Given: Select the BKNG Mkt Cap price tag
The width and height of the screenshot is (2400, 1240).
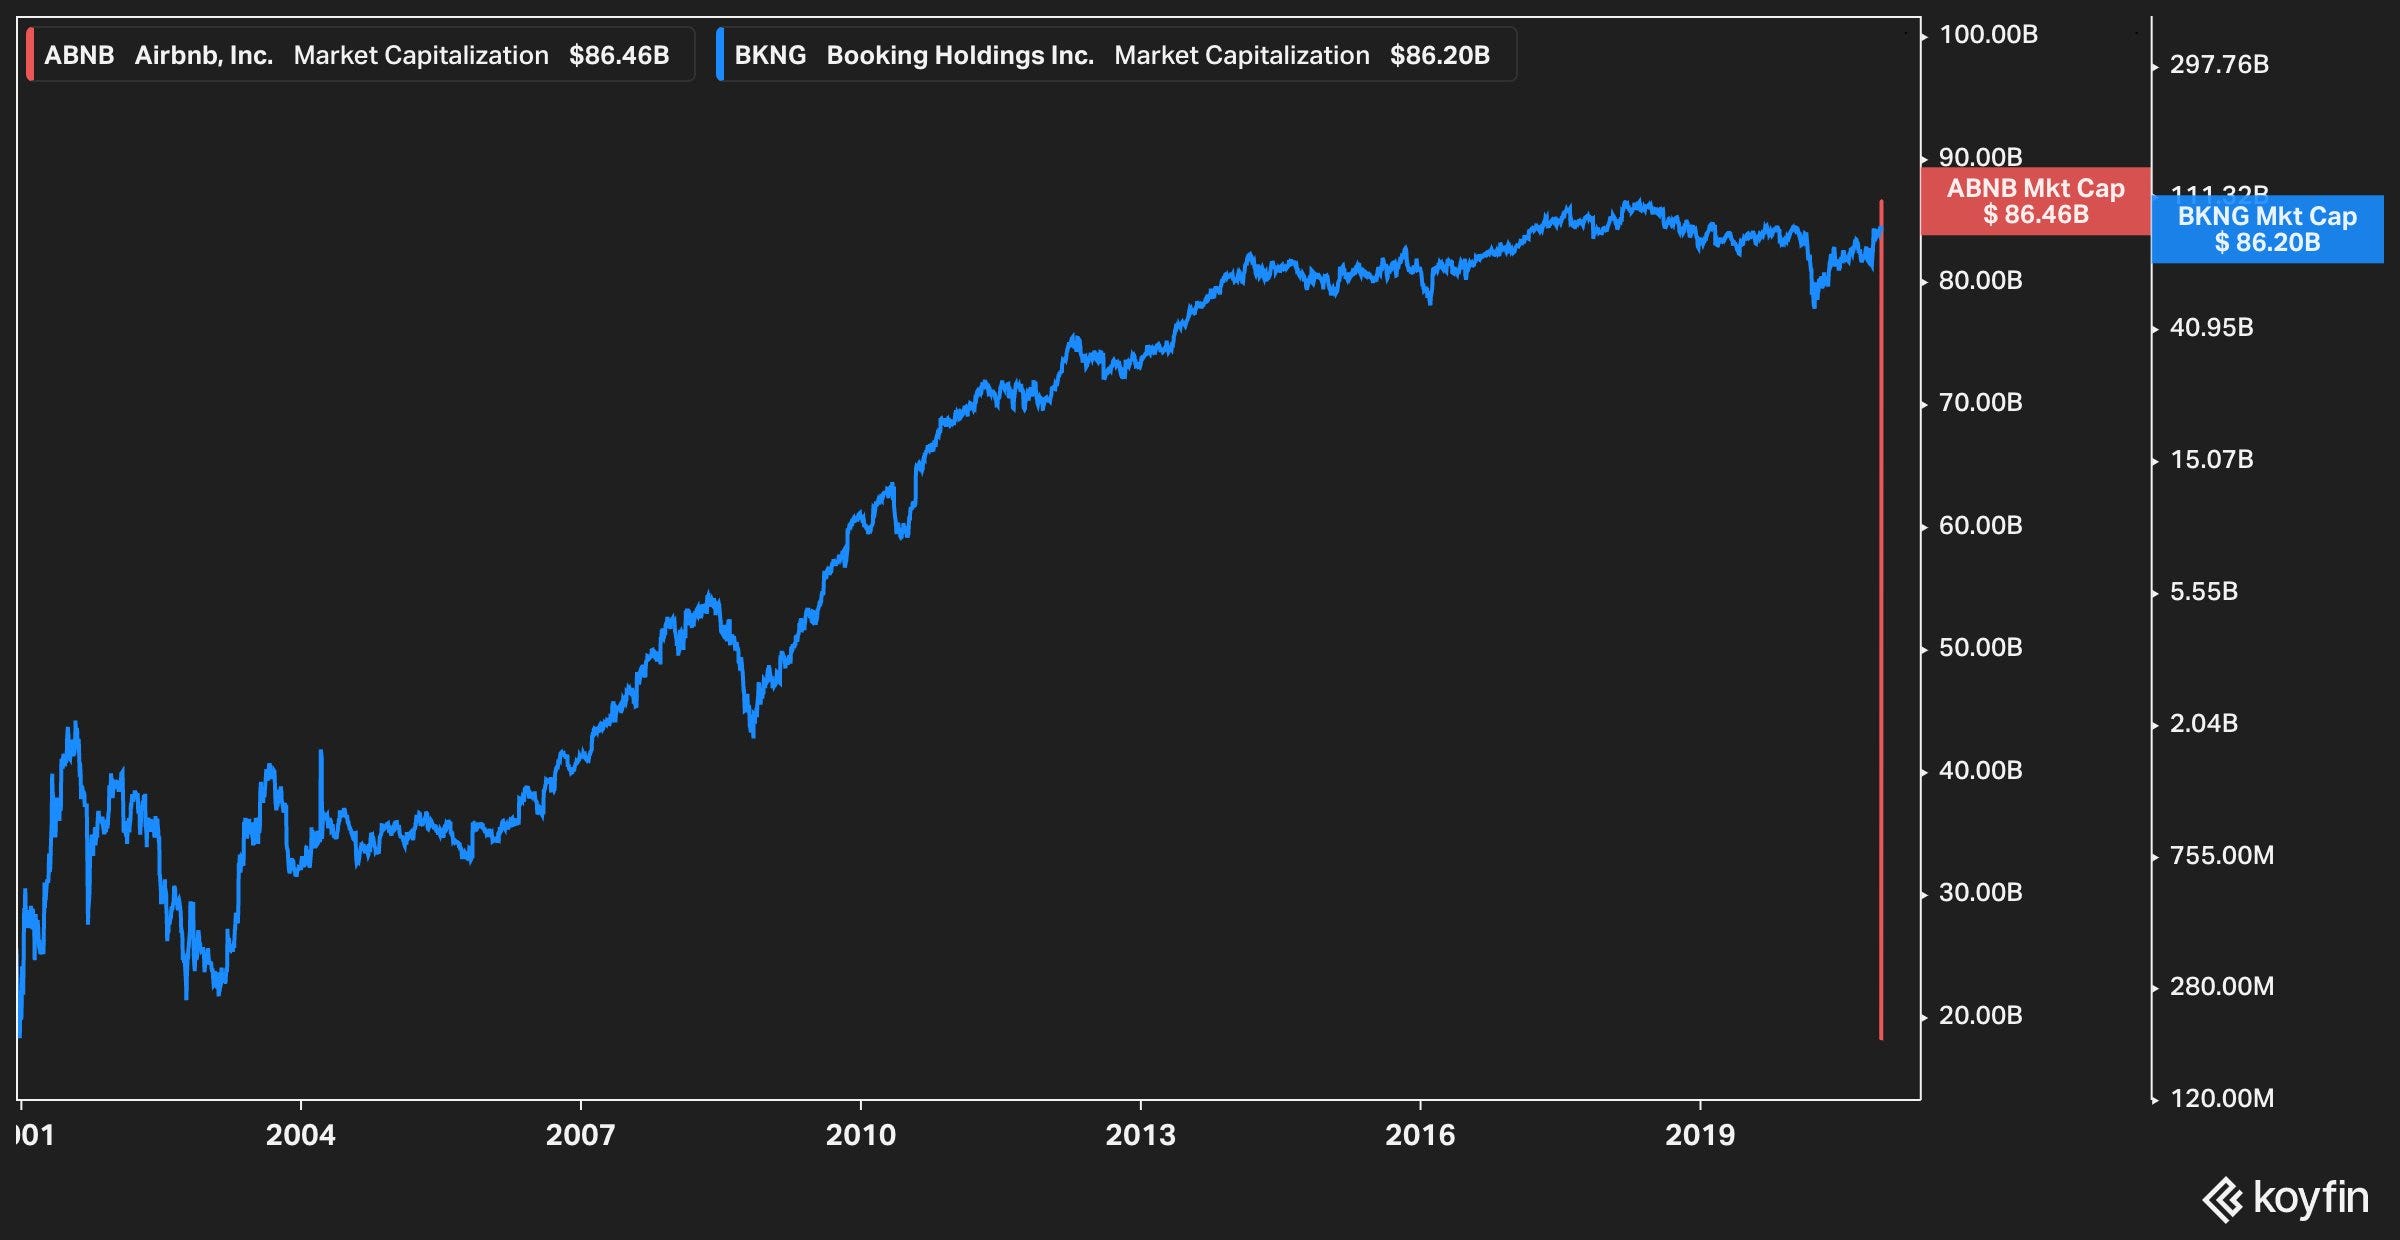Looking at the screenshot, I should pyautogui.click(x=2267, y=229).
